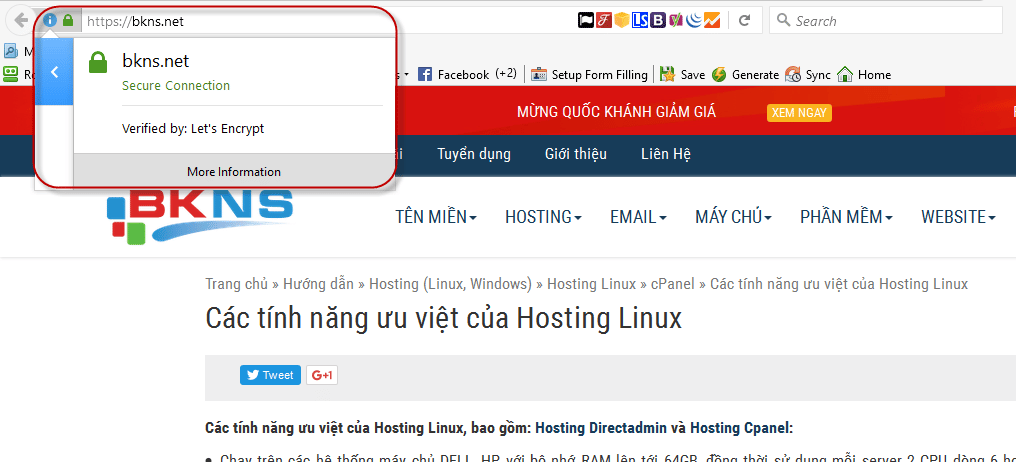This screenshot has width=1016, height=462.
Task: Go back with the browser back arrow
Action: [20, 21]
